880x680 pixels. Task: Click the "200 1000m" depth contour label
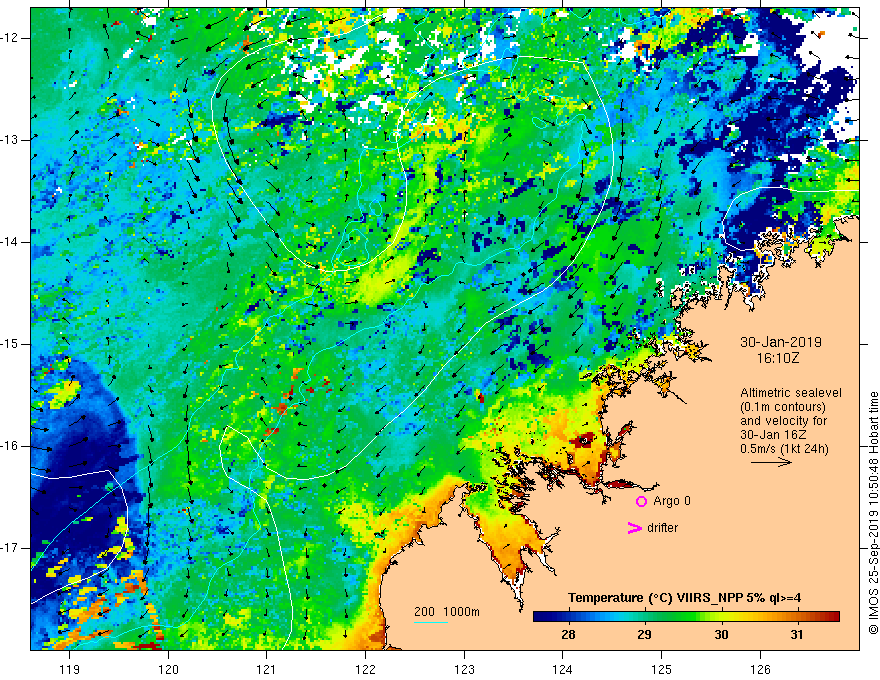(x=447, y=612)
